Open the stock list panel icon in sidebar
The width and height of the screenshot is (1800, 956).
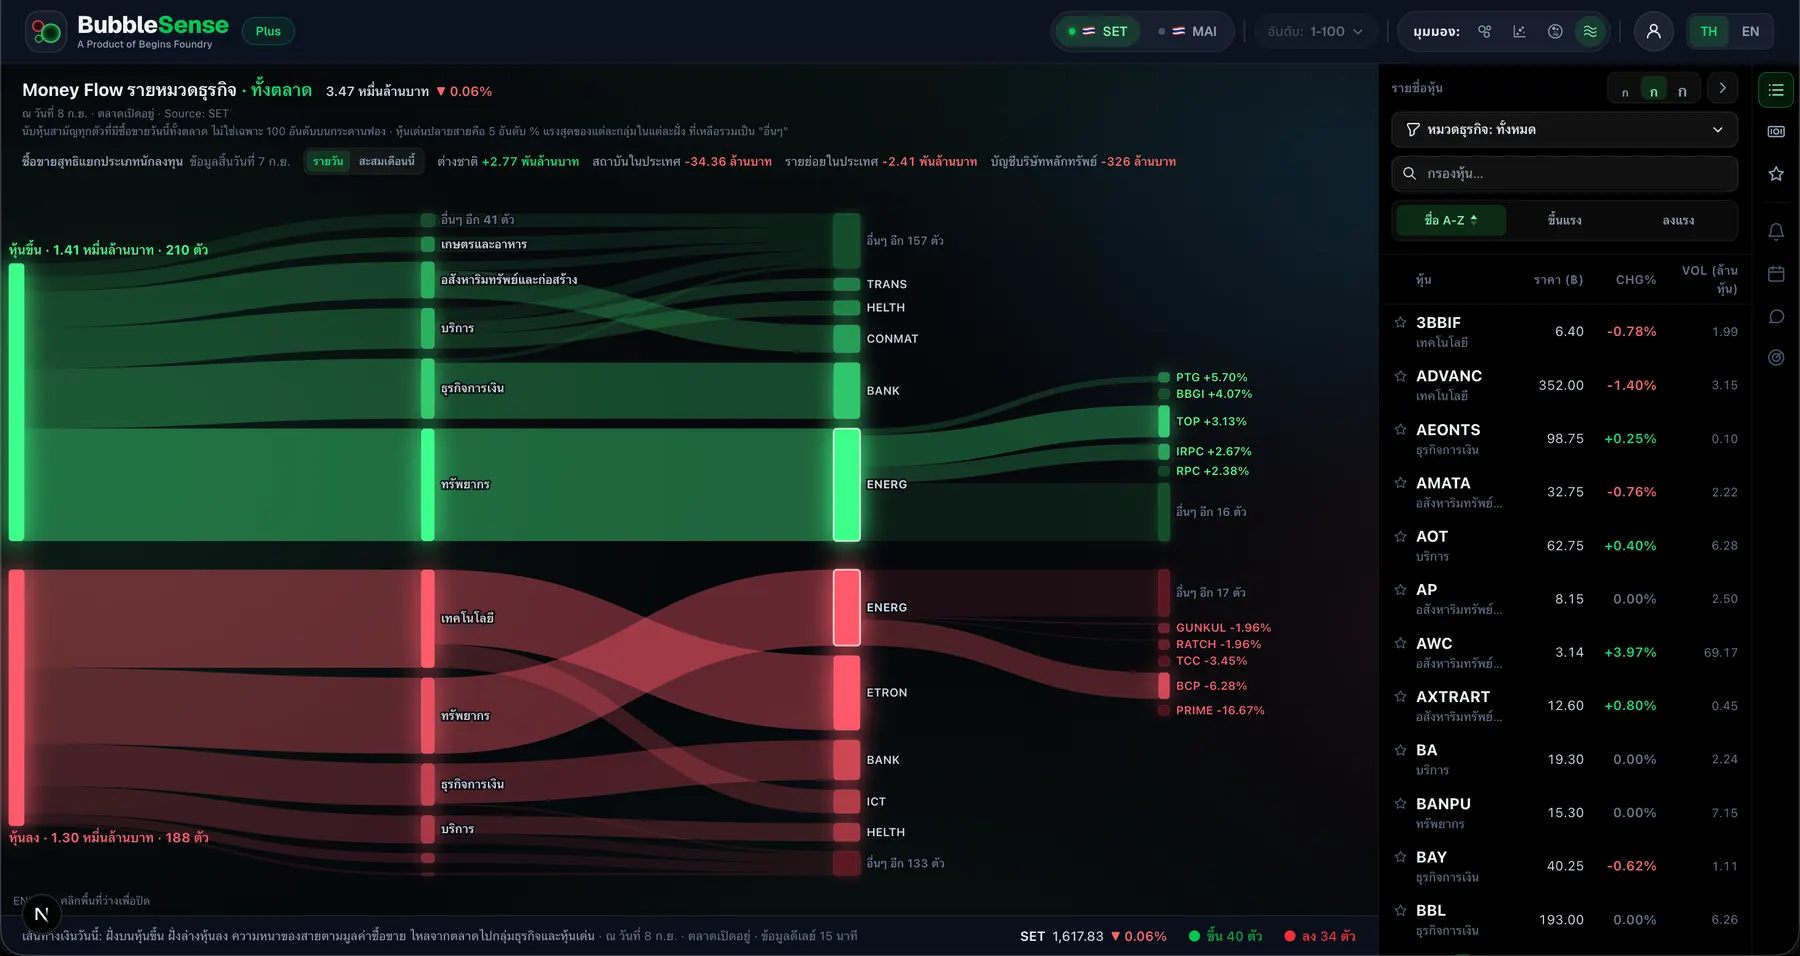(x=1776, y=90)
